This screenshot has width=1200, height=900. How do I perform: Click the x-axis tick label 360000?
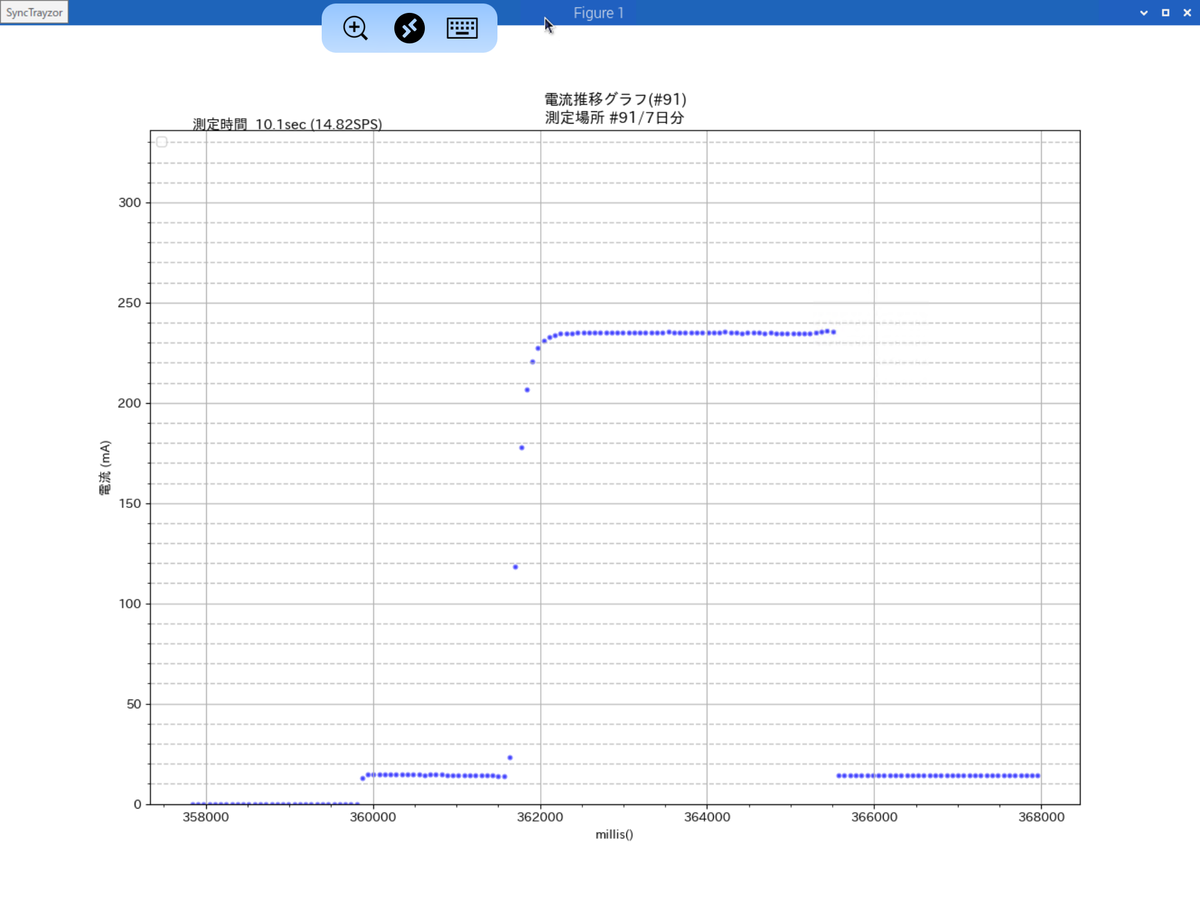pyautogui.click(x=373, y=816)
